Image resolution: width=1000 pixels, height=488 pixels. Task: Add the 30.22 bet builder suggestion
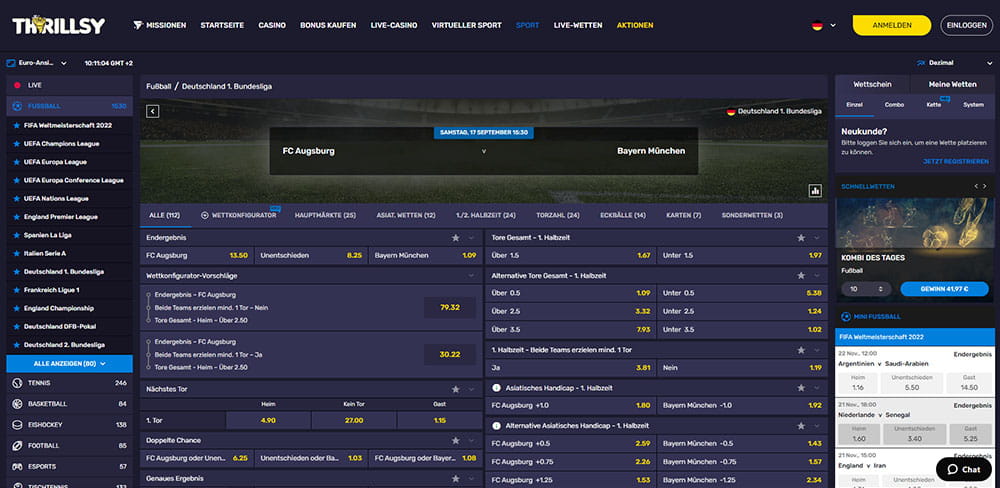pos(450,354)
